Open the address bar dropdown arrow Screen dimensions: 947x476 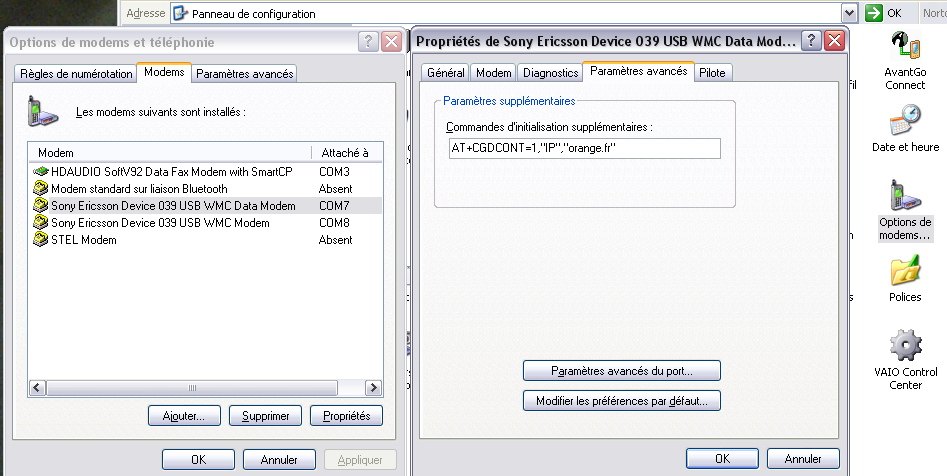849,13
